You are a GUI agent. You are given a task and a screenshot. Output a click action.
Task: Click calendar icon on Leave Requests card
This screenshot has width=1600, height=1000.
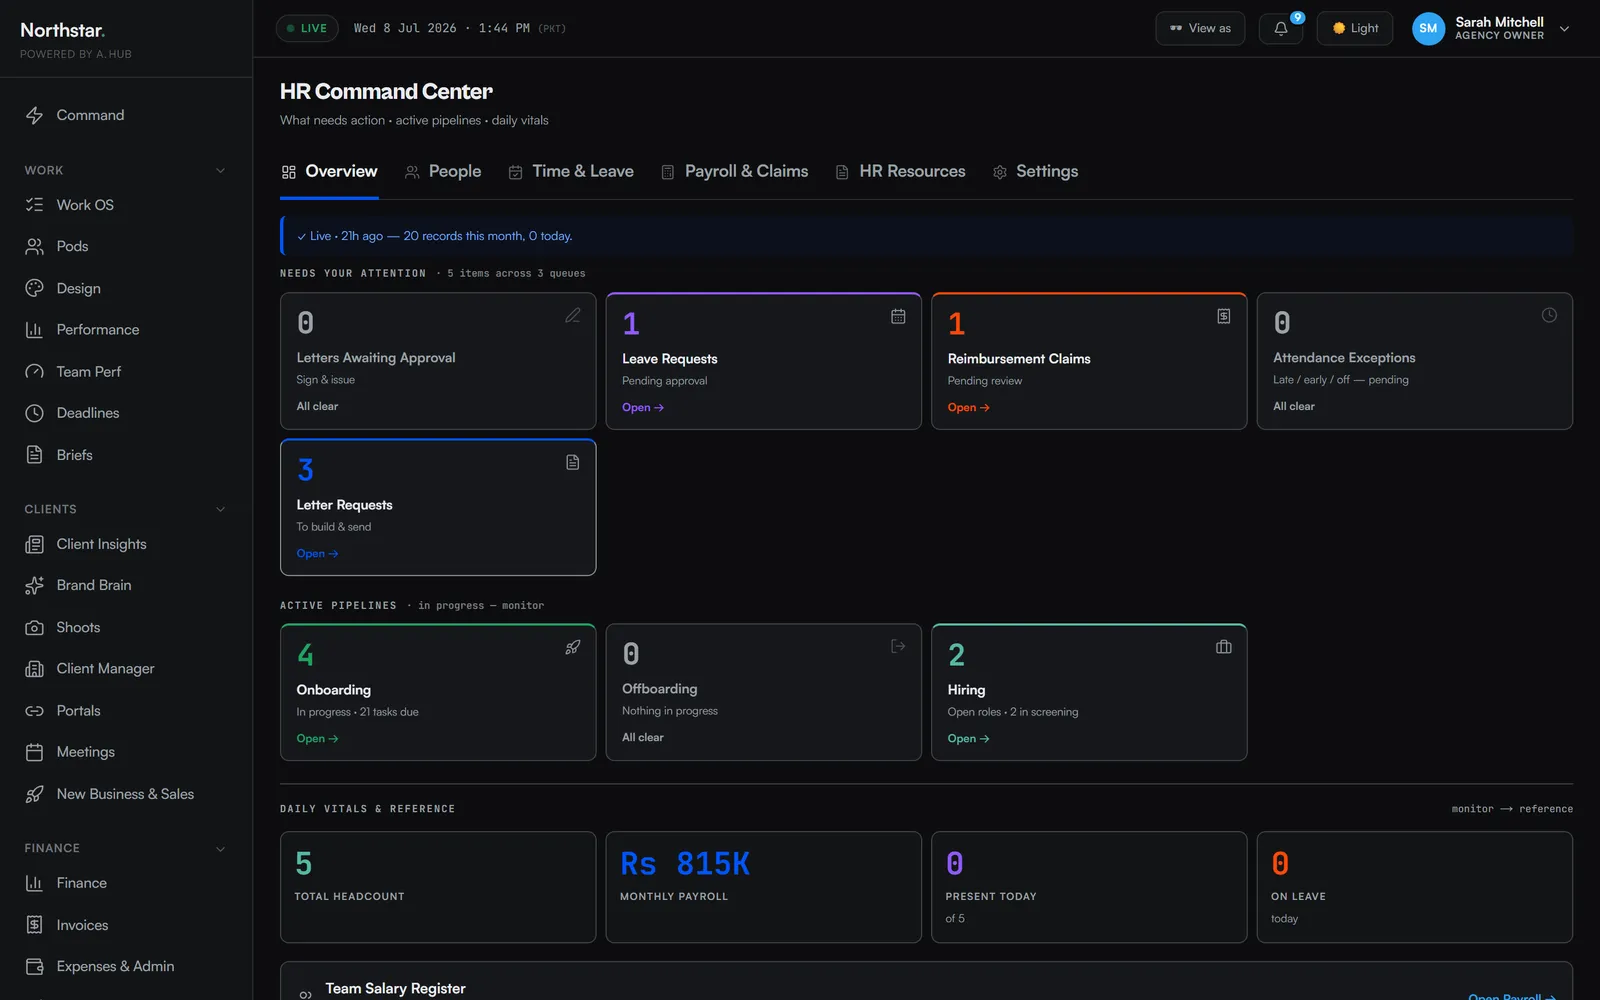[898, 316]
